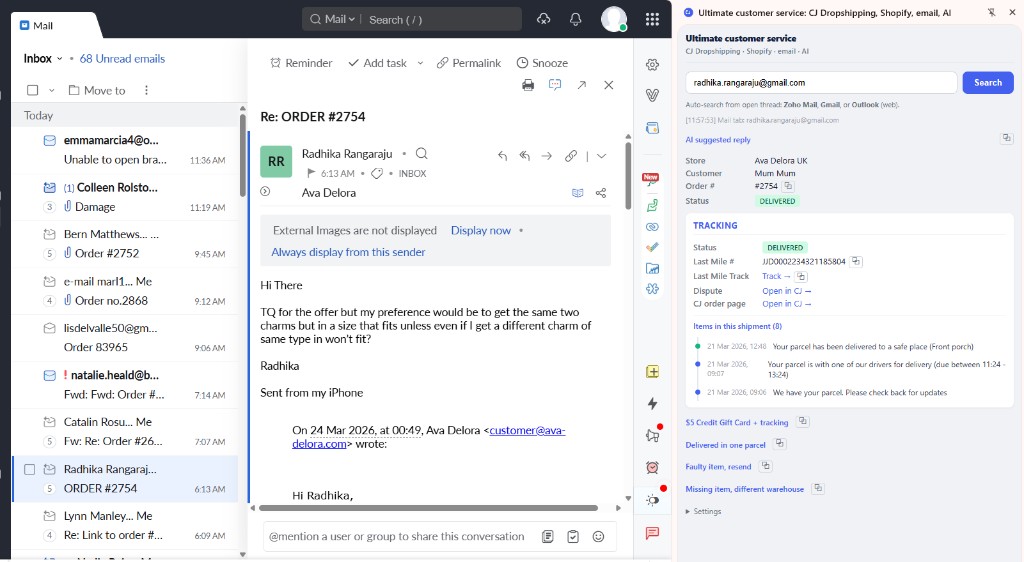Image resolution: width=1024 pixels, height=562 pixels.
Task: Open the Bern Matthews Order #2752 email
Action: pyautogui.click(x=125, y=243)
